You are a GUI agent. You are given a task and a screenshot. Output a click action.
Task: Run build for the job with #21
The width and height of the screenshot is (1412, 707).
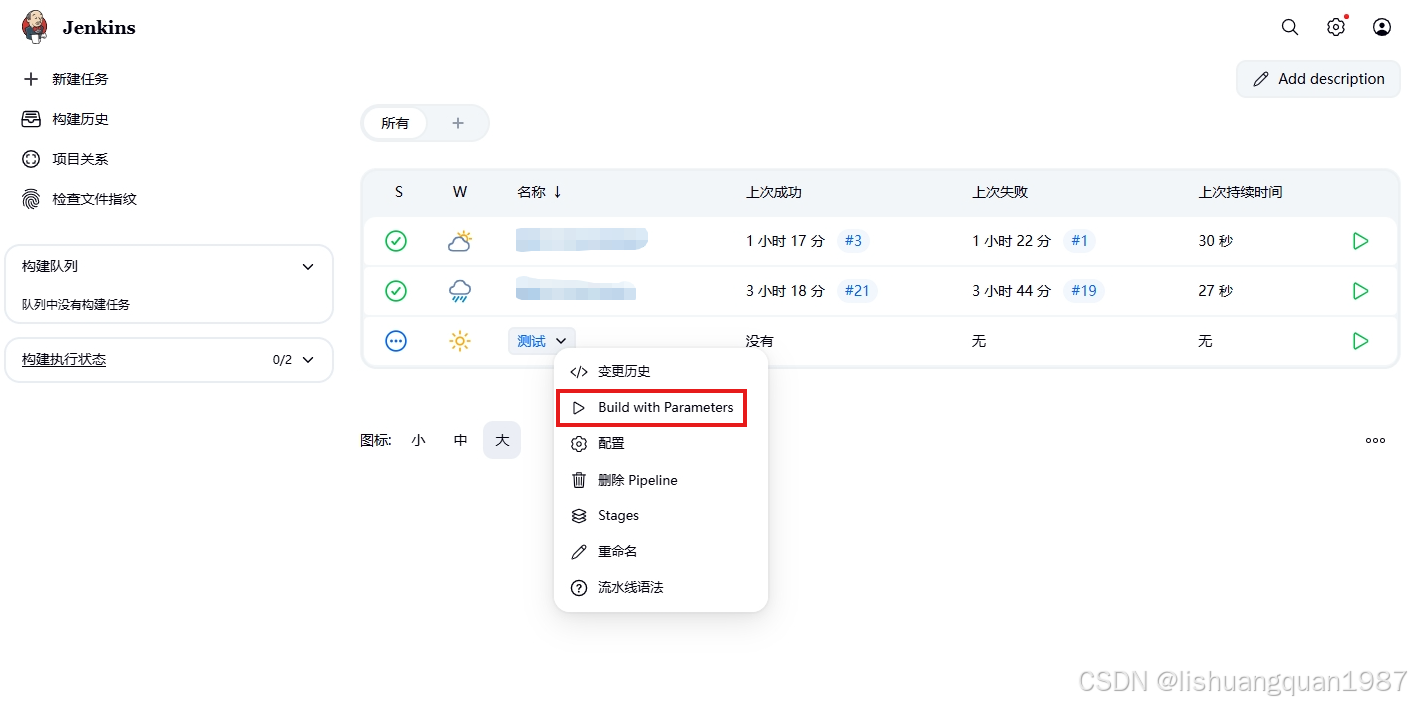click(1360, 291)
